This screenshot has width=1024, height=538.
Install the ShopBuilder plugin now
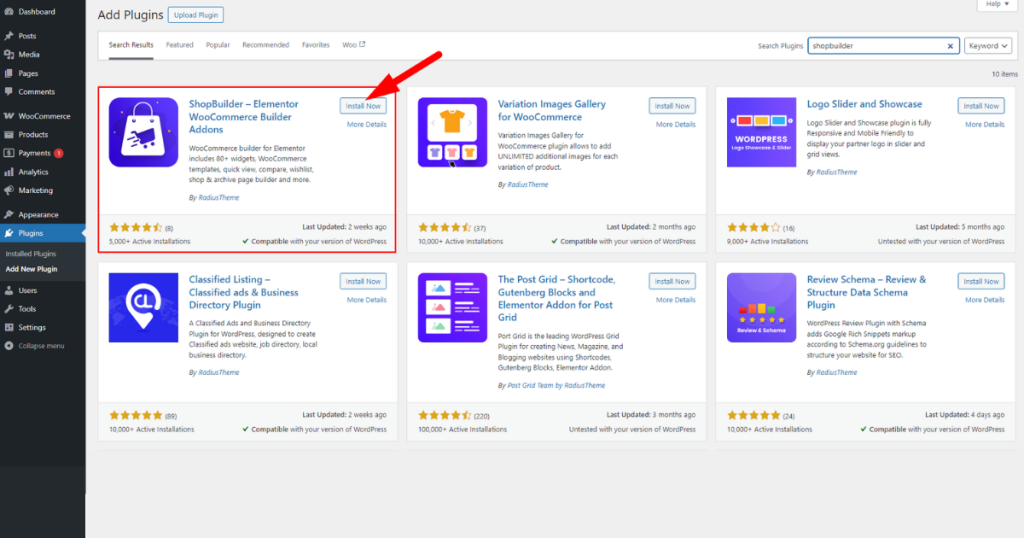(x=363, y=106)
